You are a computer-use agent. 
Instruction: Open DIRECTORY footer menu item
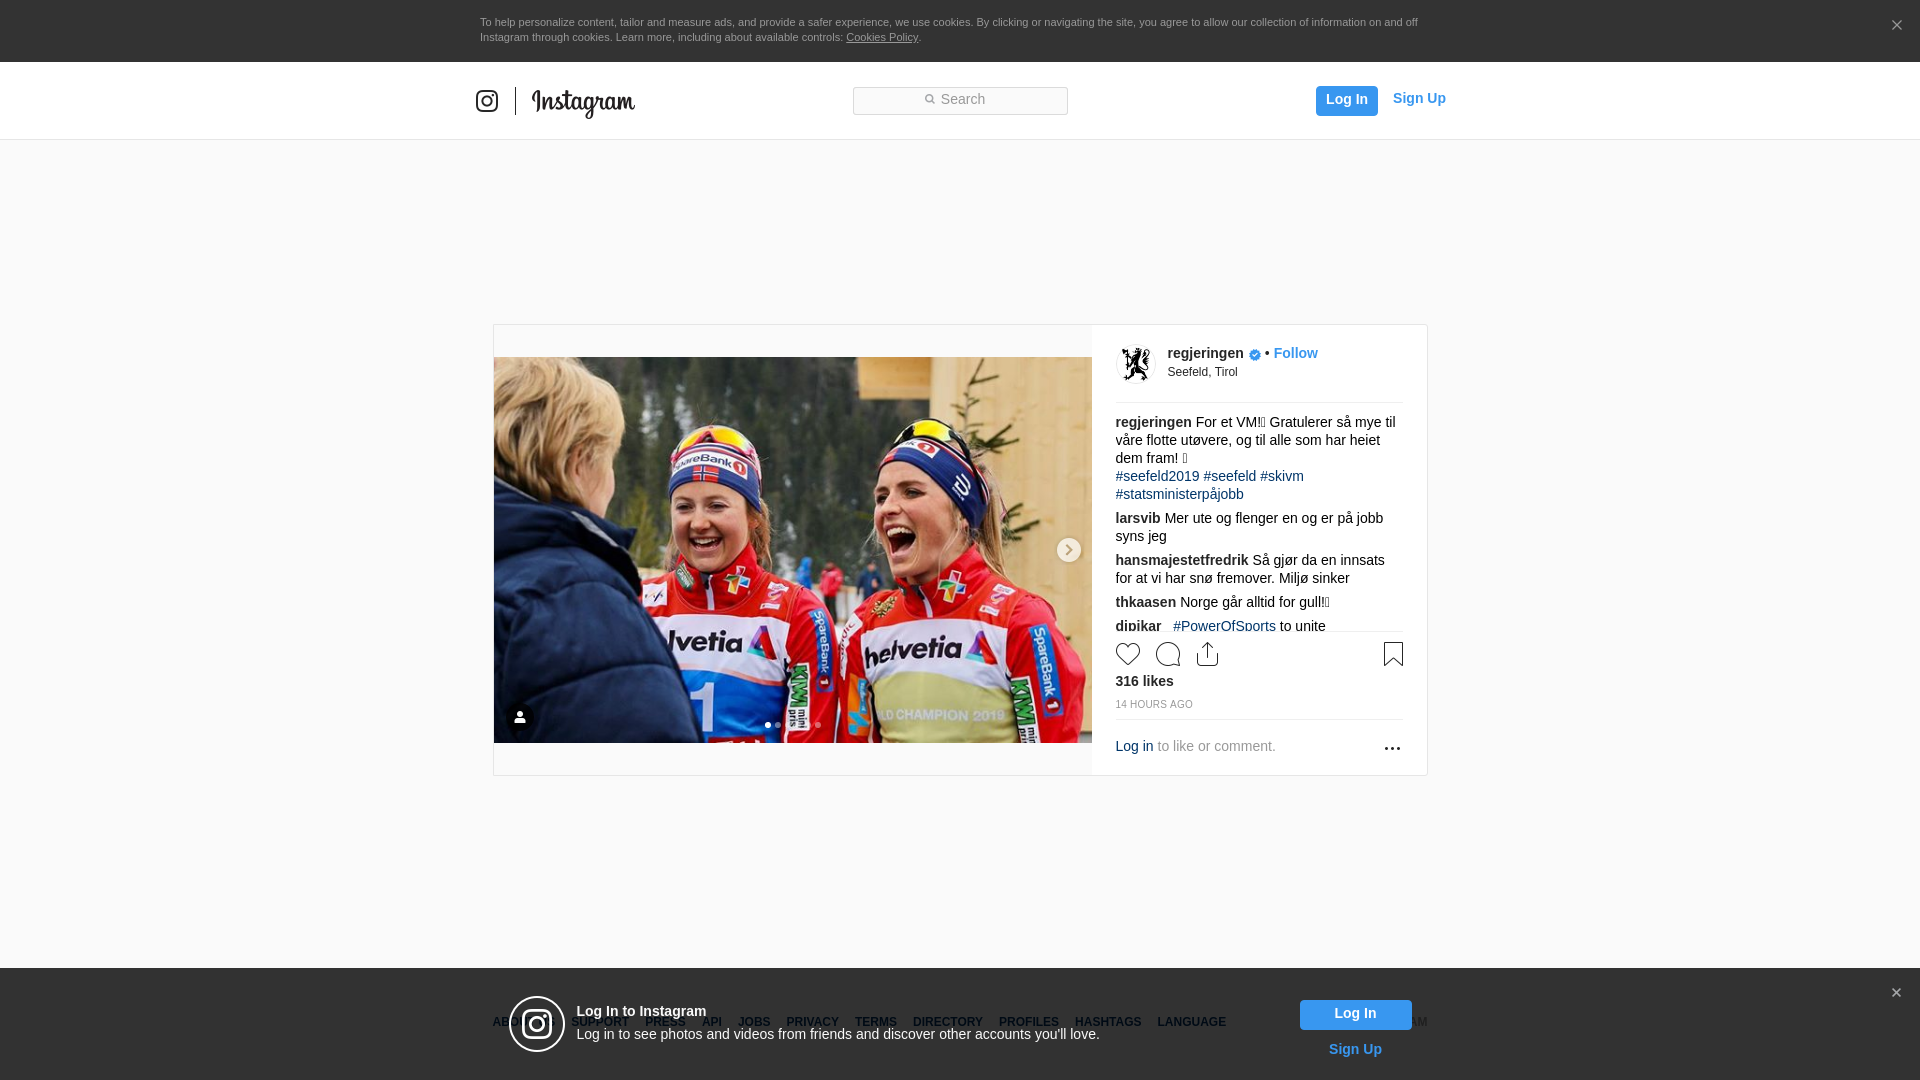(947, 1022)
